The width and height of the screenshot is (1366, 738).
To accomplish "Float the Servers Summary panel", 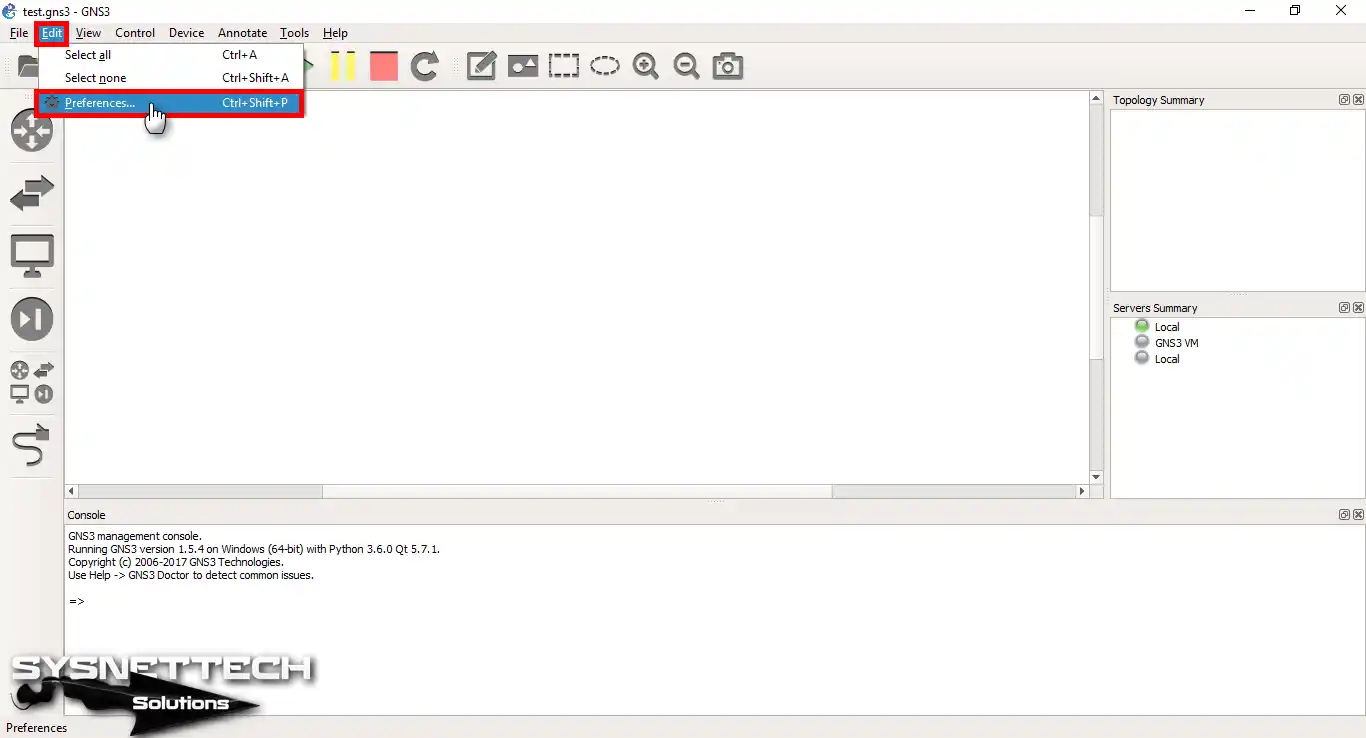I will [1345, 308].
